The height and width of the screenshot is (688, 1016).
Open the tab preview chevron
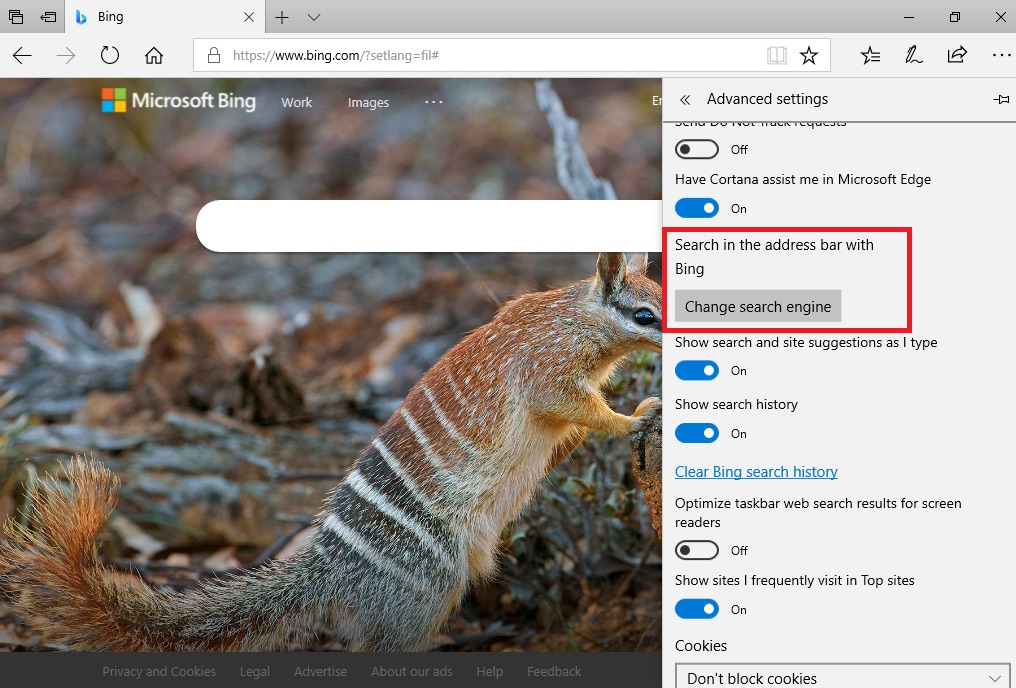click(314, 18)
